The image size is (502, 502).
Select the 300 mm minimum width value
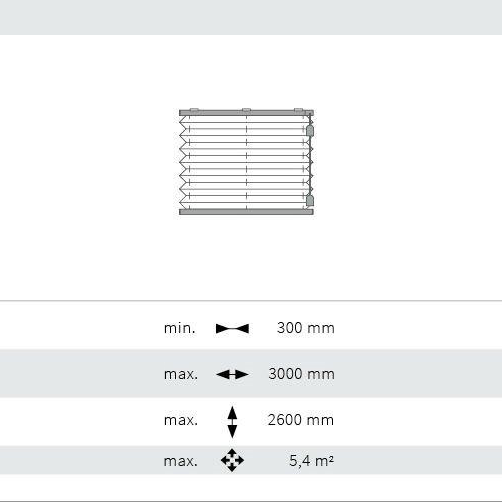point(306,328)
